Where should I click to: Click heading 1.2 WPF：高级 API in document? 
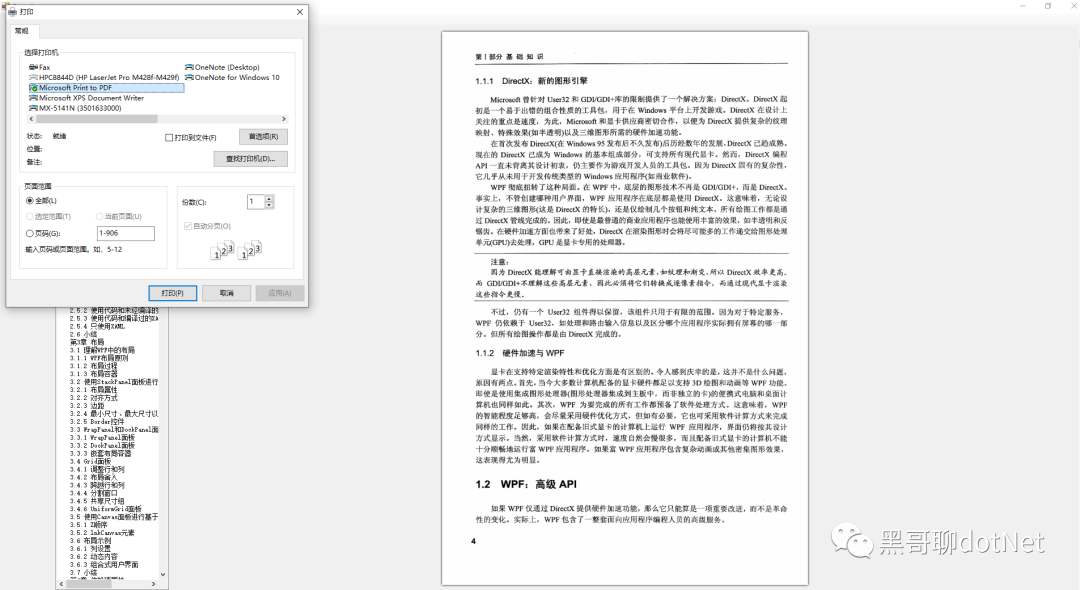pos(526,484)
